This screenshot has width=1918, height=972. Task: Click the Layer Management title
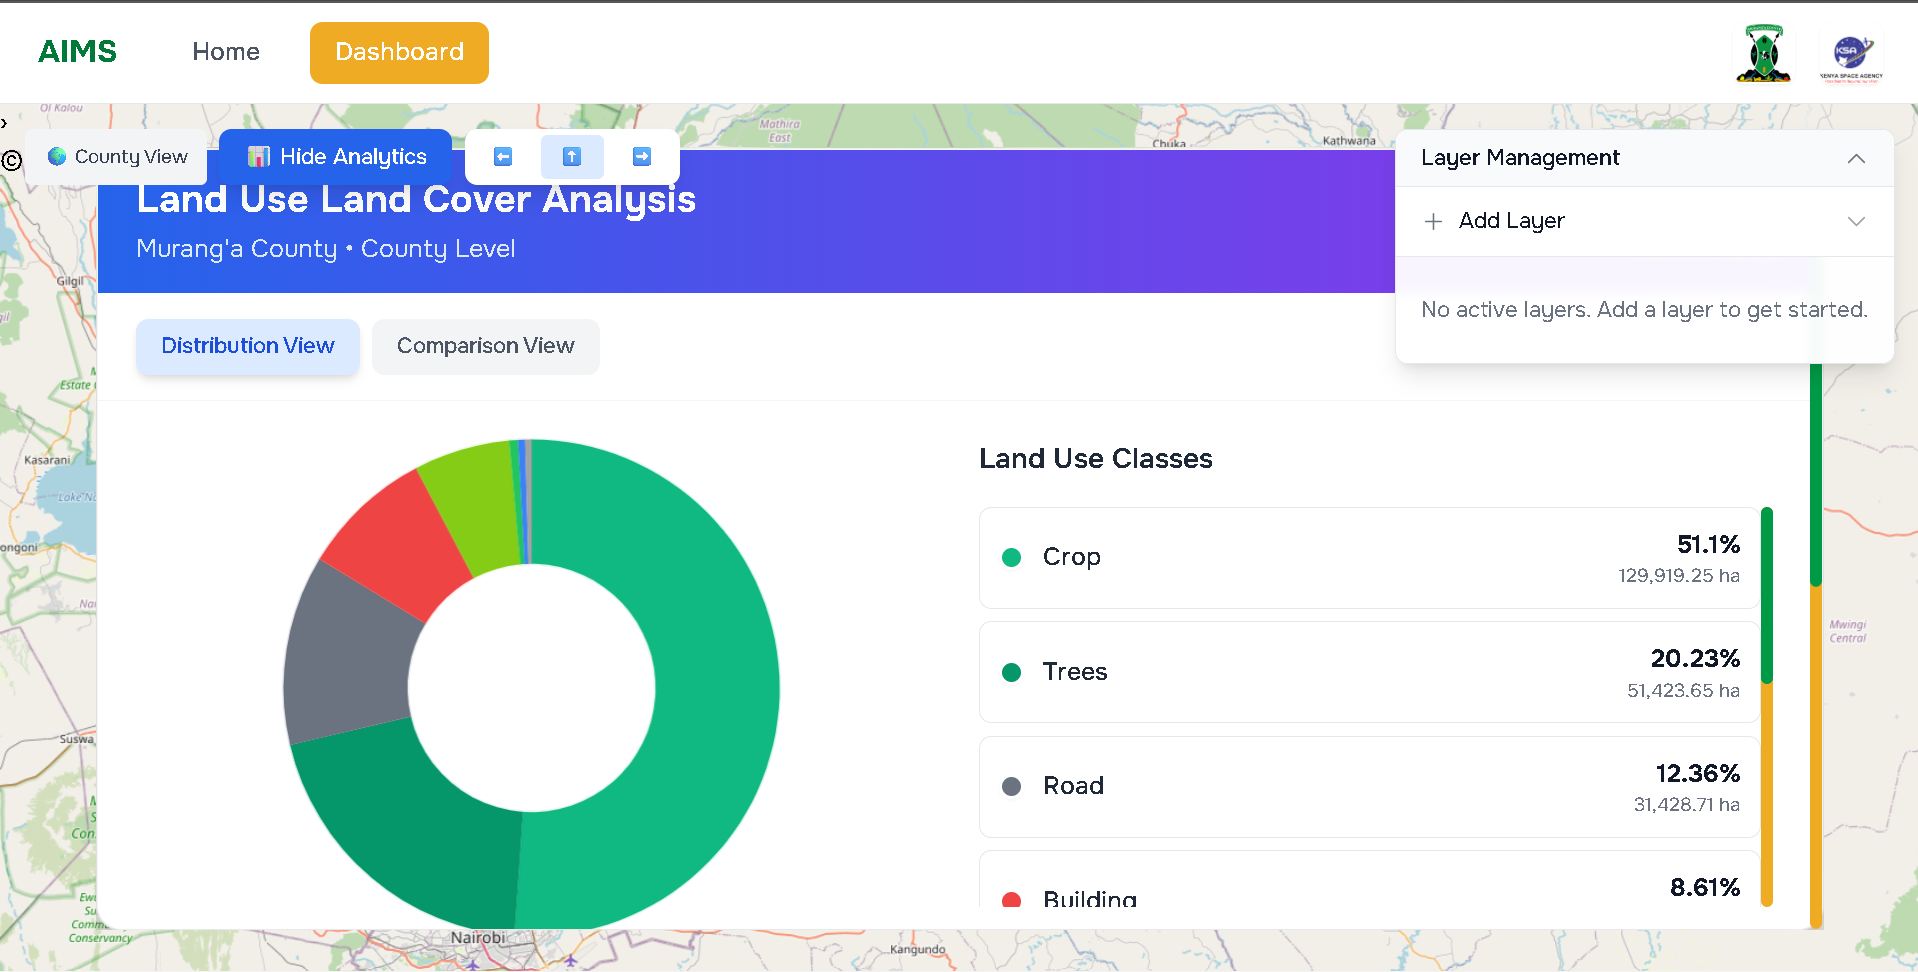[1520, 158]
